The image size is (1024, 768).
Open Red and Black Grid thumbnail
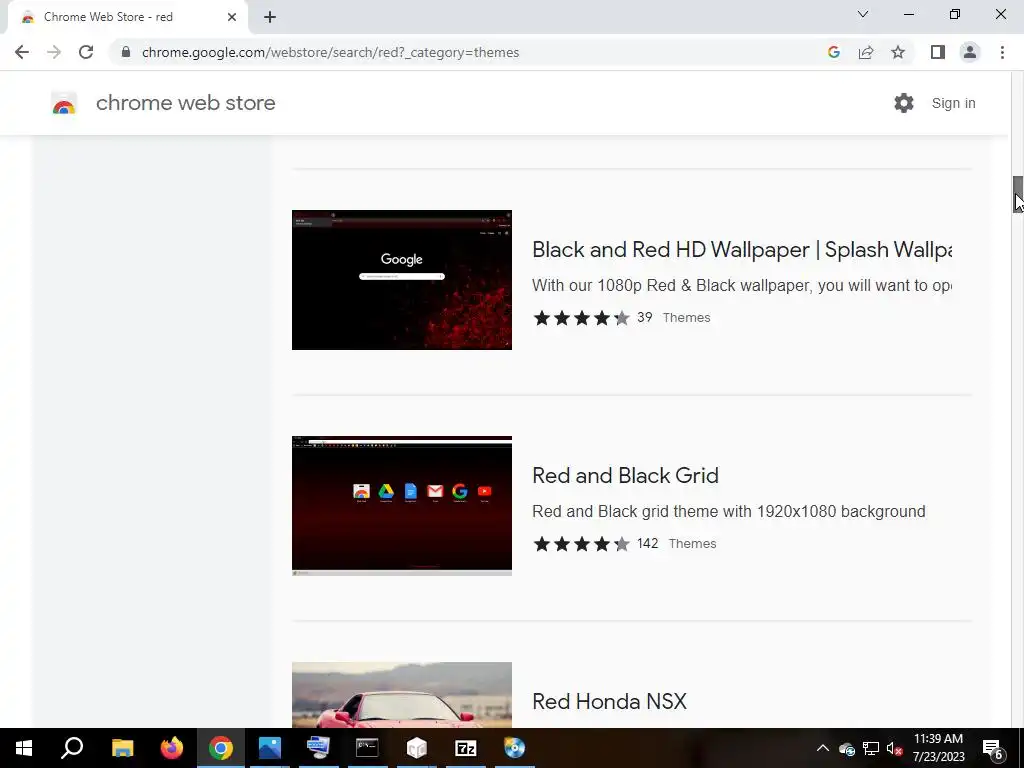coord(402,505)
